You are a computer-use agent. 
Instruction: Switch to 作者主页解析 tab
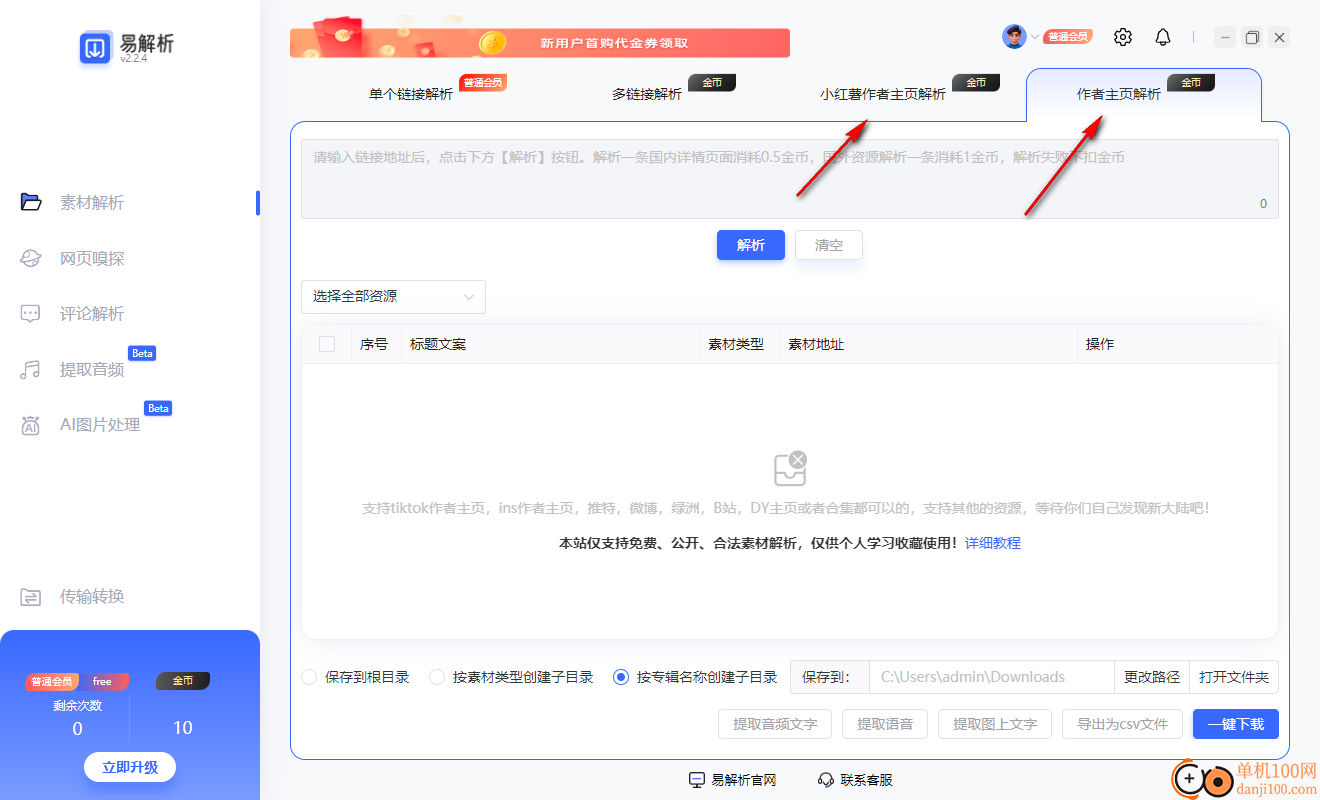tap(1119, 94)
